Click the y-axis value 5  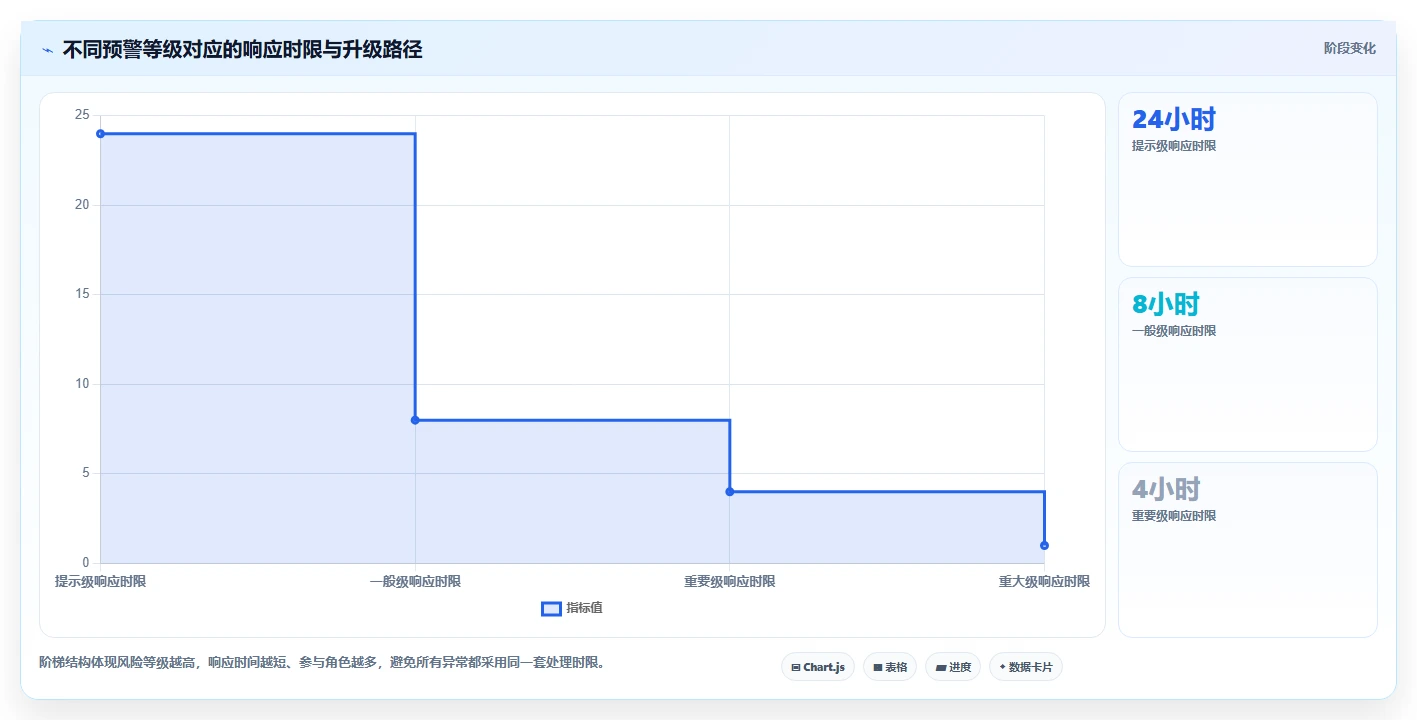[x=86, y=473]
